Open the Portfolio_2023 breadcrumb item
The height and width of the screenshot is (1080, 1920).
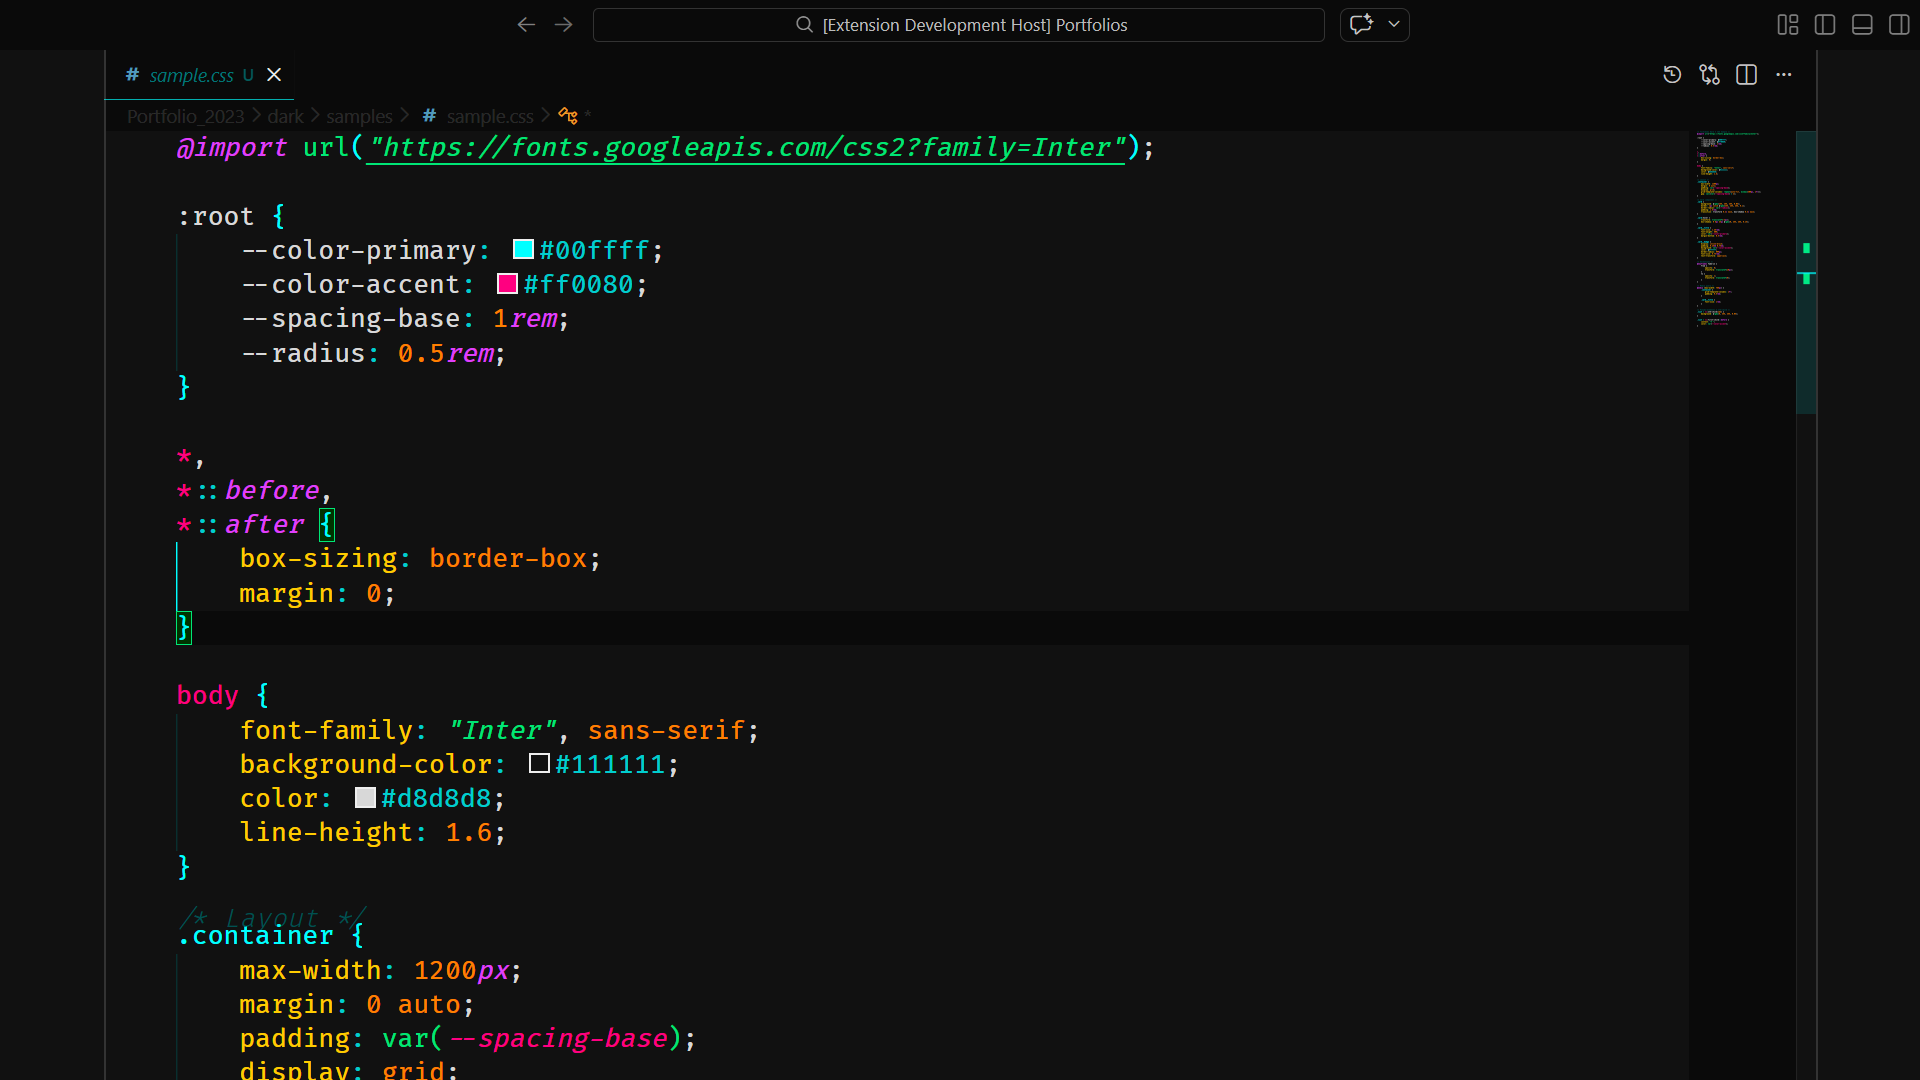click(x=184, y=116)
